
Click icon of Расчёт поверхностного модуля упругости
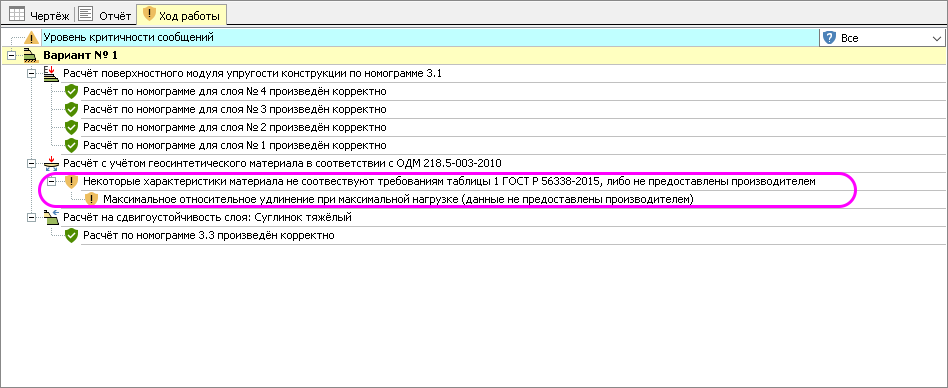[x=51, y=74]
